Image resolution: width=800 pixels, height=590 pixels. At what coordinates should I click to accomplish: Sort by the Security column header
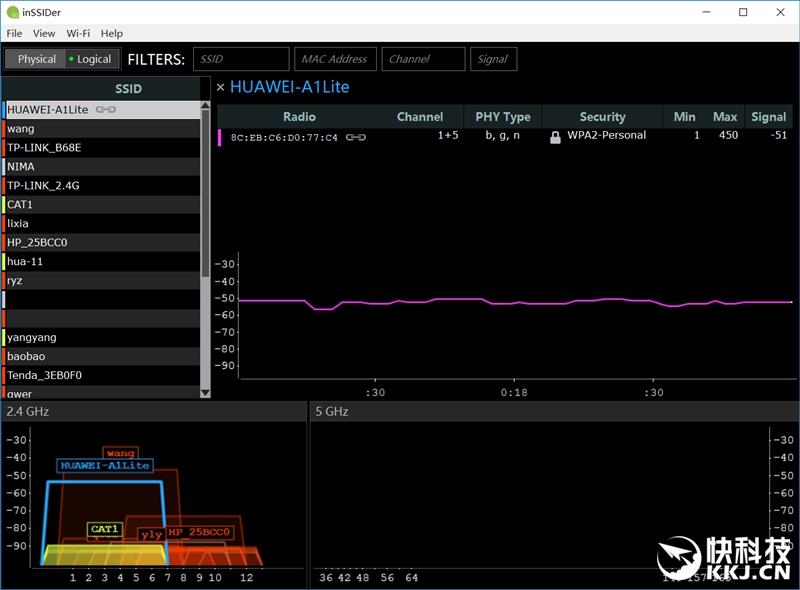point(602,117)
